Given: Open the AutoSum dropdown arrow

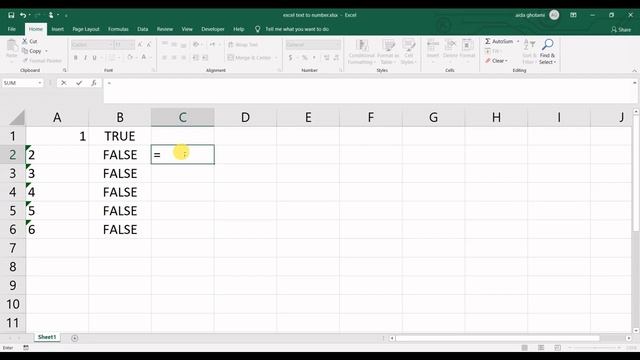Looking at the screenshot, I should [518, 41].
